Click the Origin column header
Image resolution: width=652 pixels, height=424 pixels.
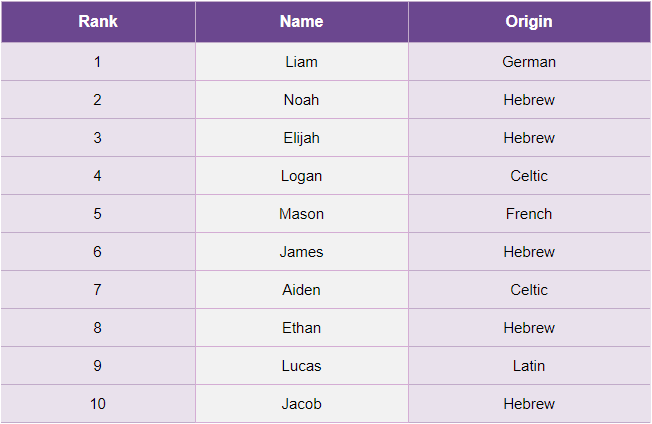pos(529,22)
